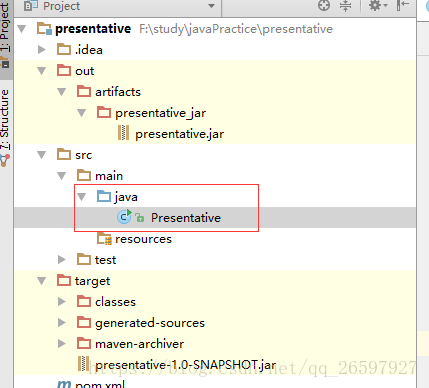This screenshot has height=388, width=429.
Task: Select the presentative_jar folder label
Action: [x=161, y=113]
